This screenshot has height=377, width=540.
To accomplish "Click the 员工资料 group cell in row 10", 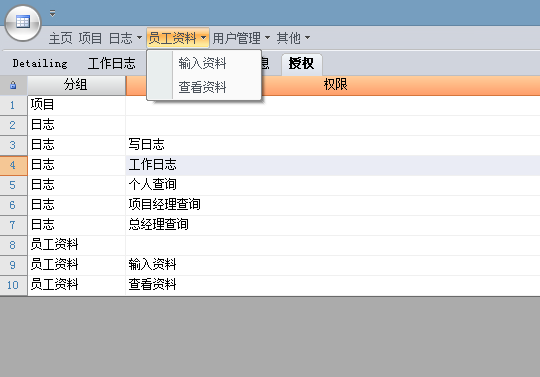I will (x=76, y=285).
